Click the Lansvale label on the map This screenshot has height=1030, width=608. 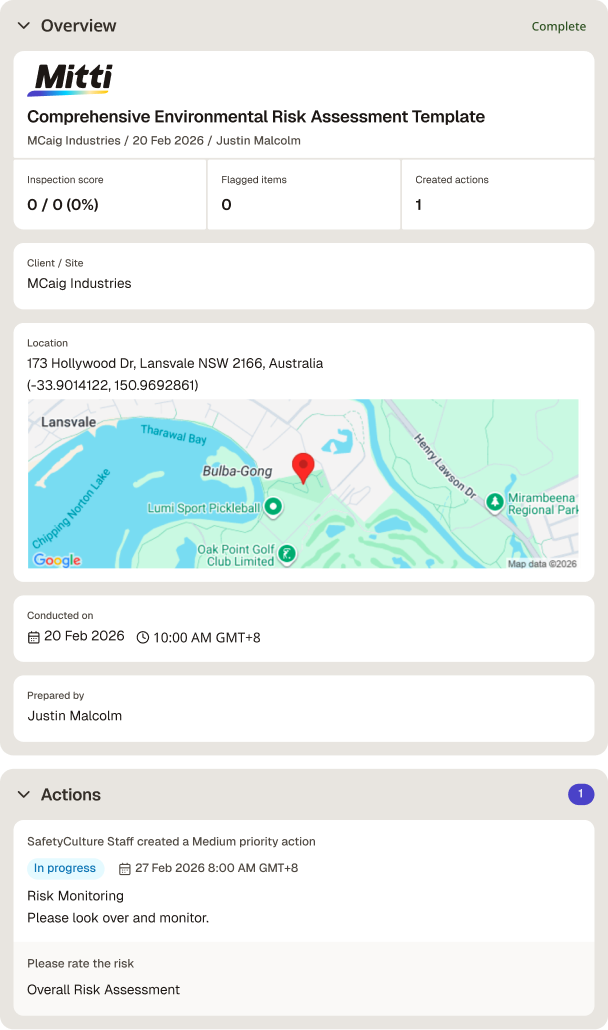click(68, 422)
